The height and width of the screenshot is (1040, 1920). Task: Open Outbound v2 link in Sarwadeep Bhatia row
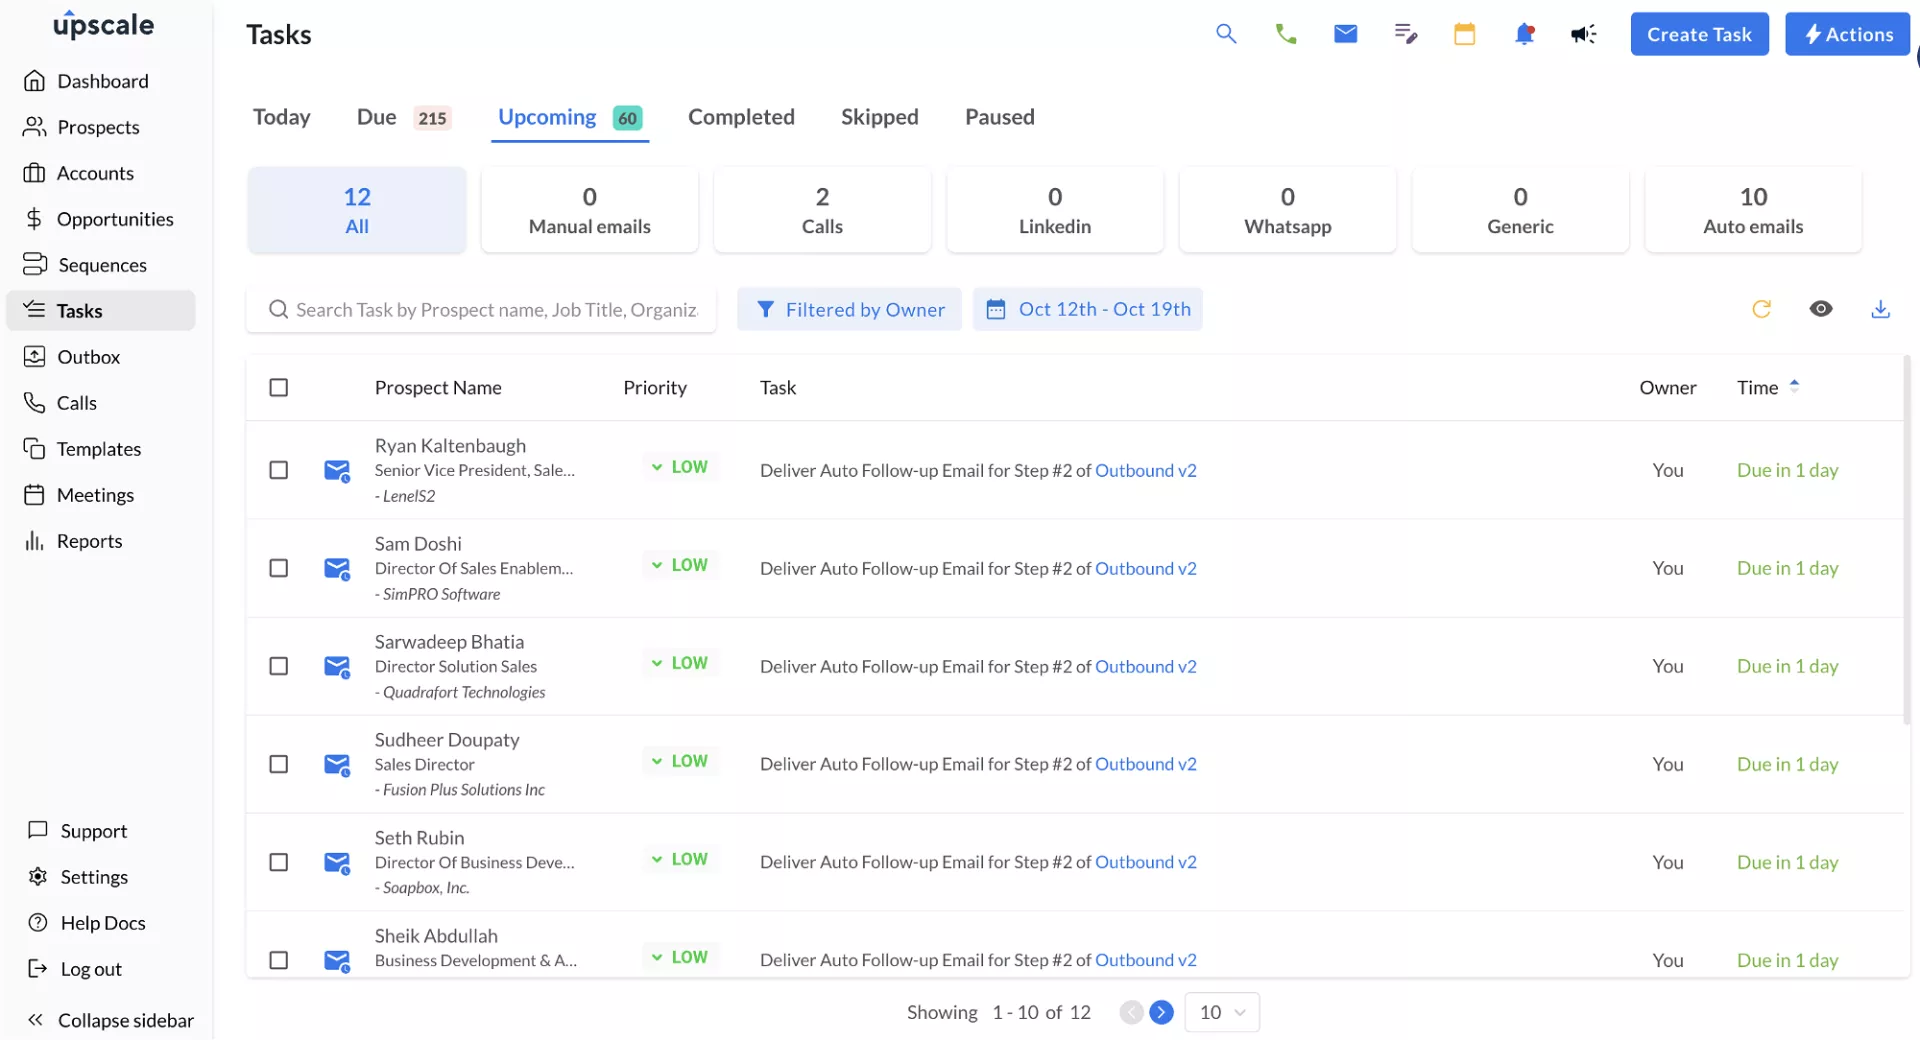tap(1145, 666)
